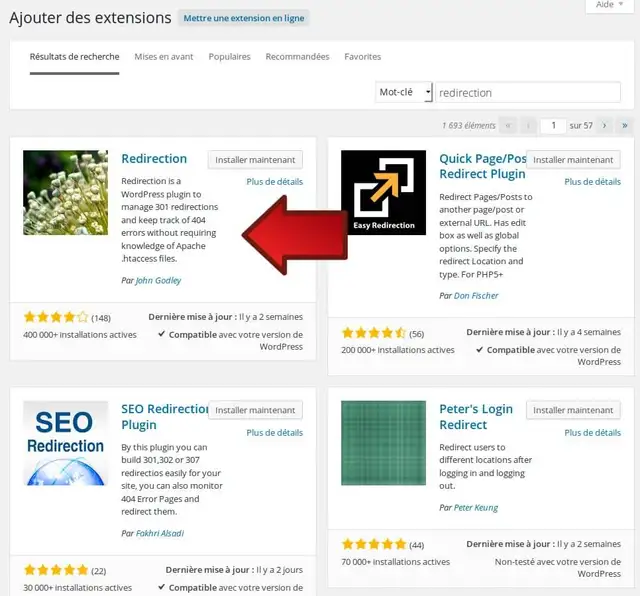Switch to the Mises en avant tab
Viewport: 640px width, 596px height.
164,57
